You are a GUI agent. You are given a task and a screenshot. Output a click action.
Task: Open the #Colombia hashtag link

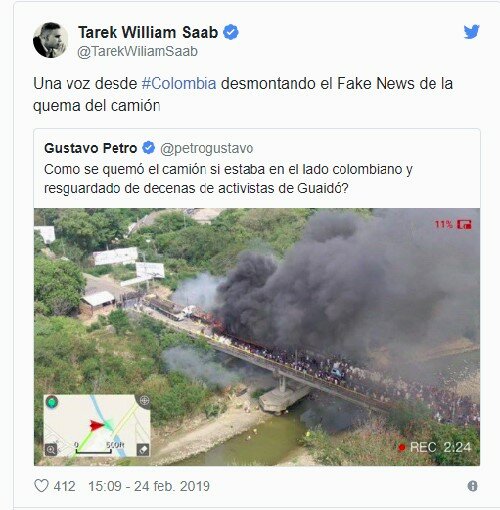(x=179, y=83)
